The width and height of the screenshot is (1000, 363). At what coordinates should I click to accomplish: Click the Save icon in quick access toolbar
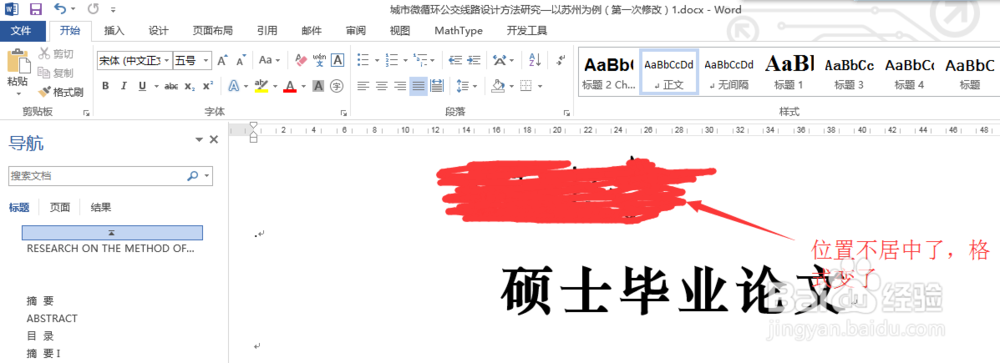pyautogui.click(x=36, y=9)
